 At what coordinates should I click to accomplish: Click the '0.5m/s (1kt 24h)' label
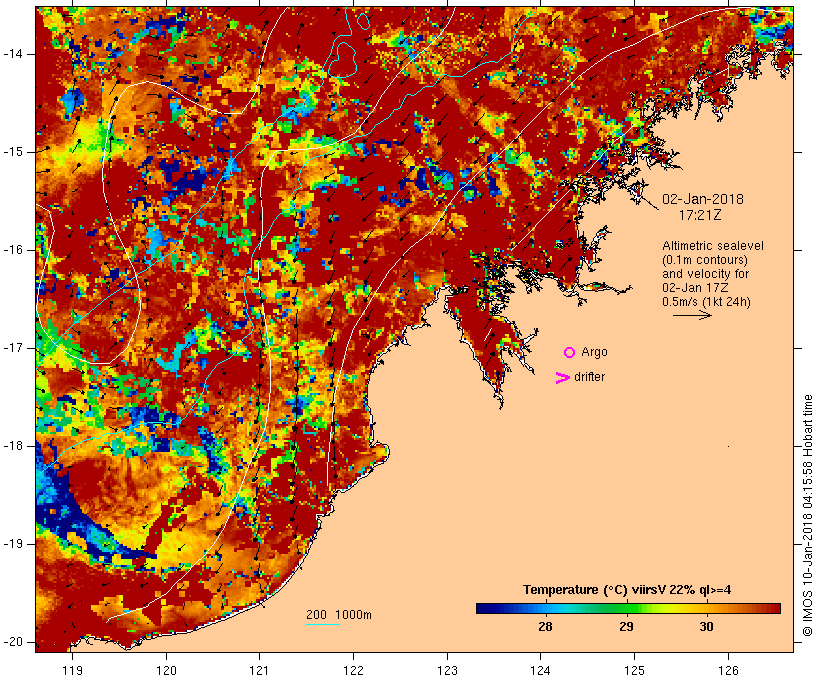point(706,302)
